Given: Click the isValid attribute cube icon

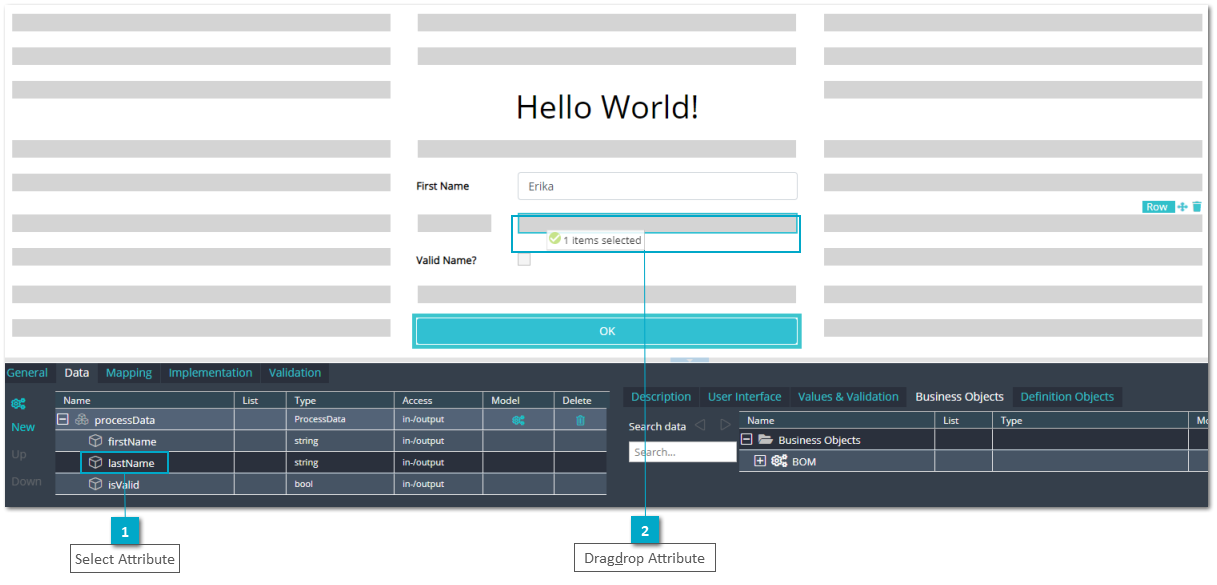Looking at the screenshot, I should click(96, 484).
